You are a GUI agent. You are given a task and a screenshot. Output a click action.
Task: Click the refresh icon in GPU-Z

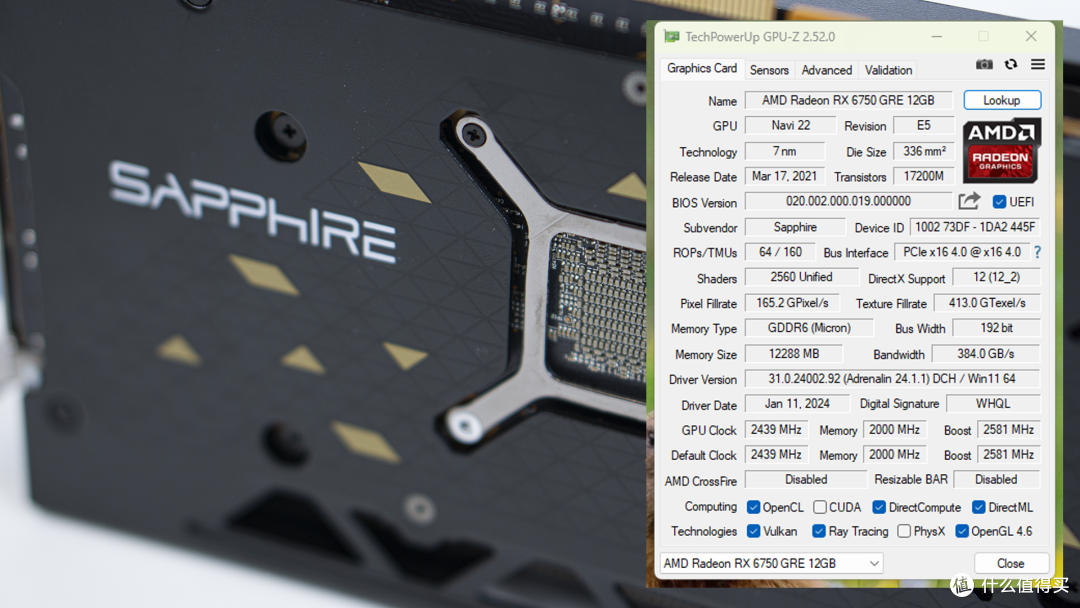[x=1010, y=64]
